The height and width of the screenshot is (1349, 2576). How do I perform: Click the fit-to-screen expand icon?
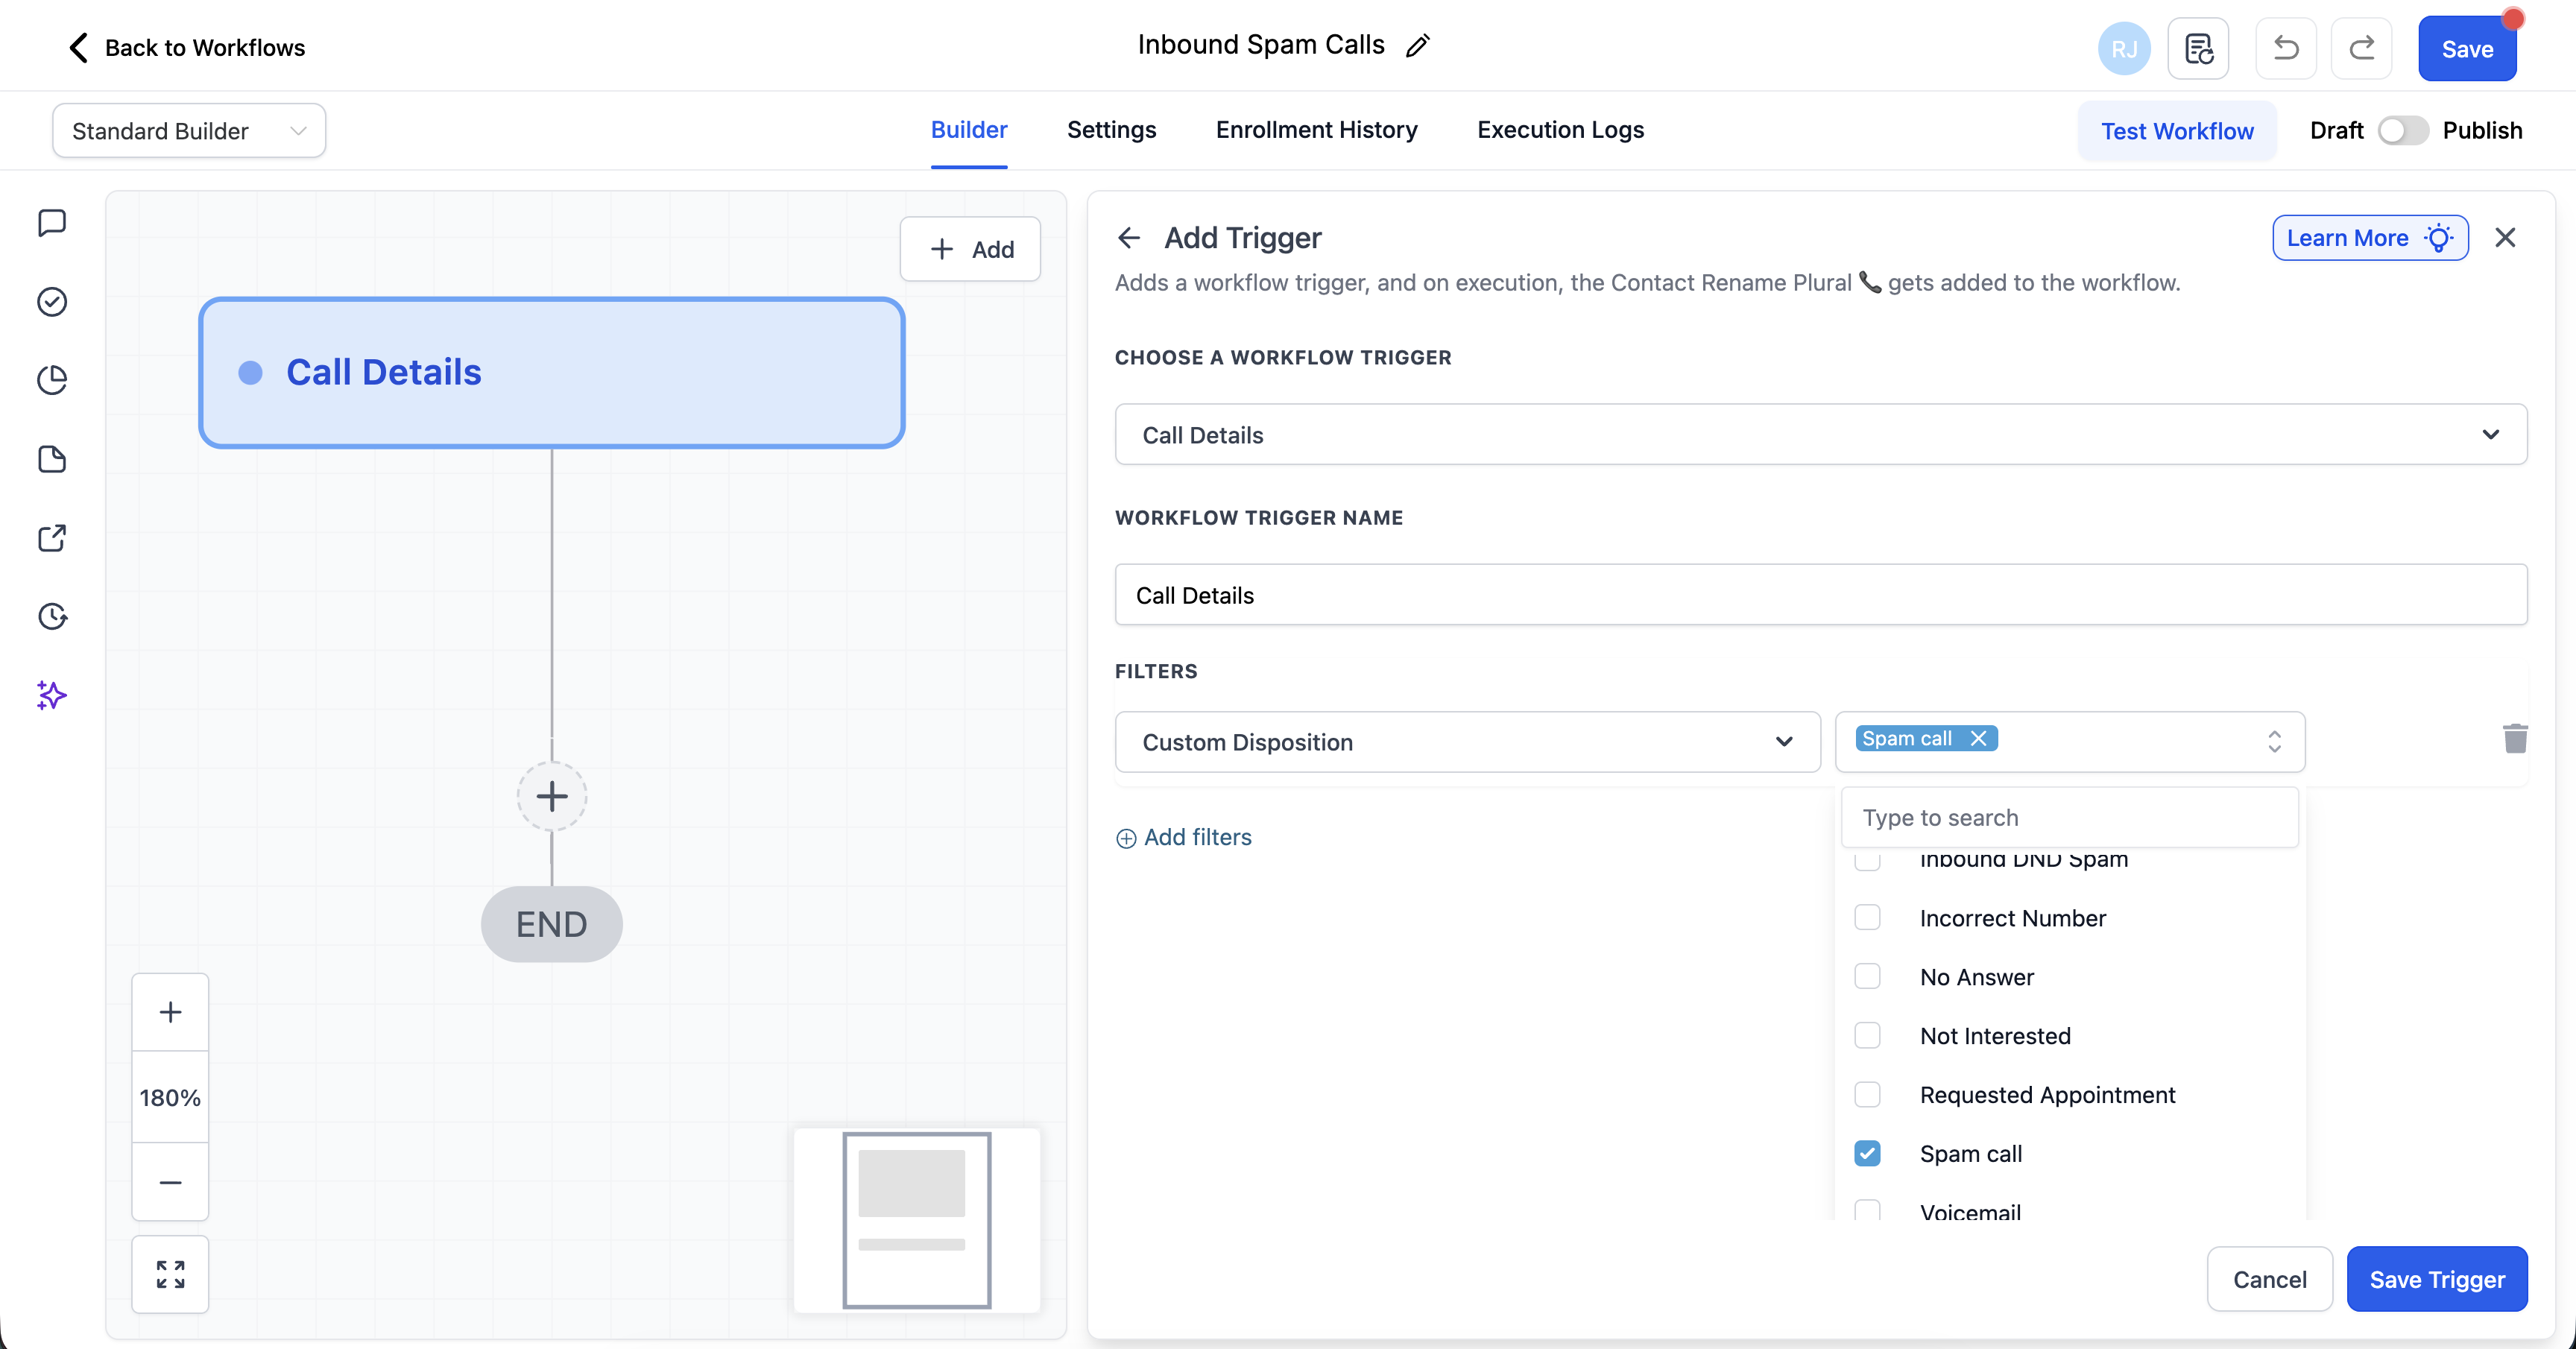170,1273
